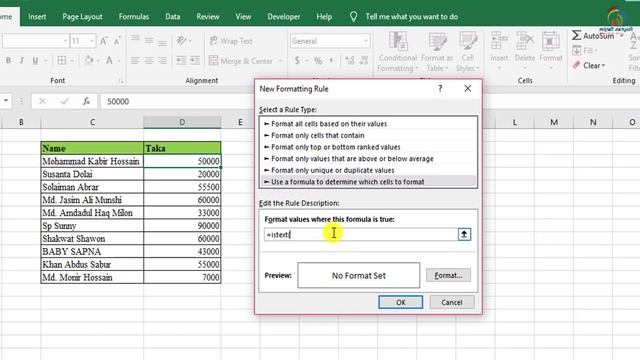Click the rule formula input box
The image size is (640, 360).
click(361, 234)
